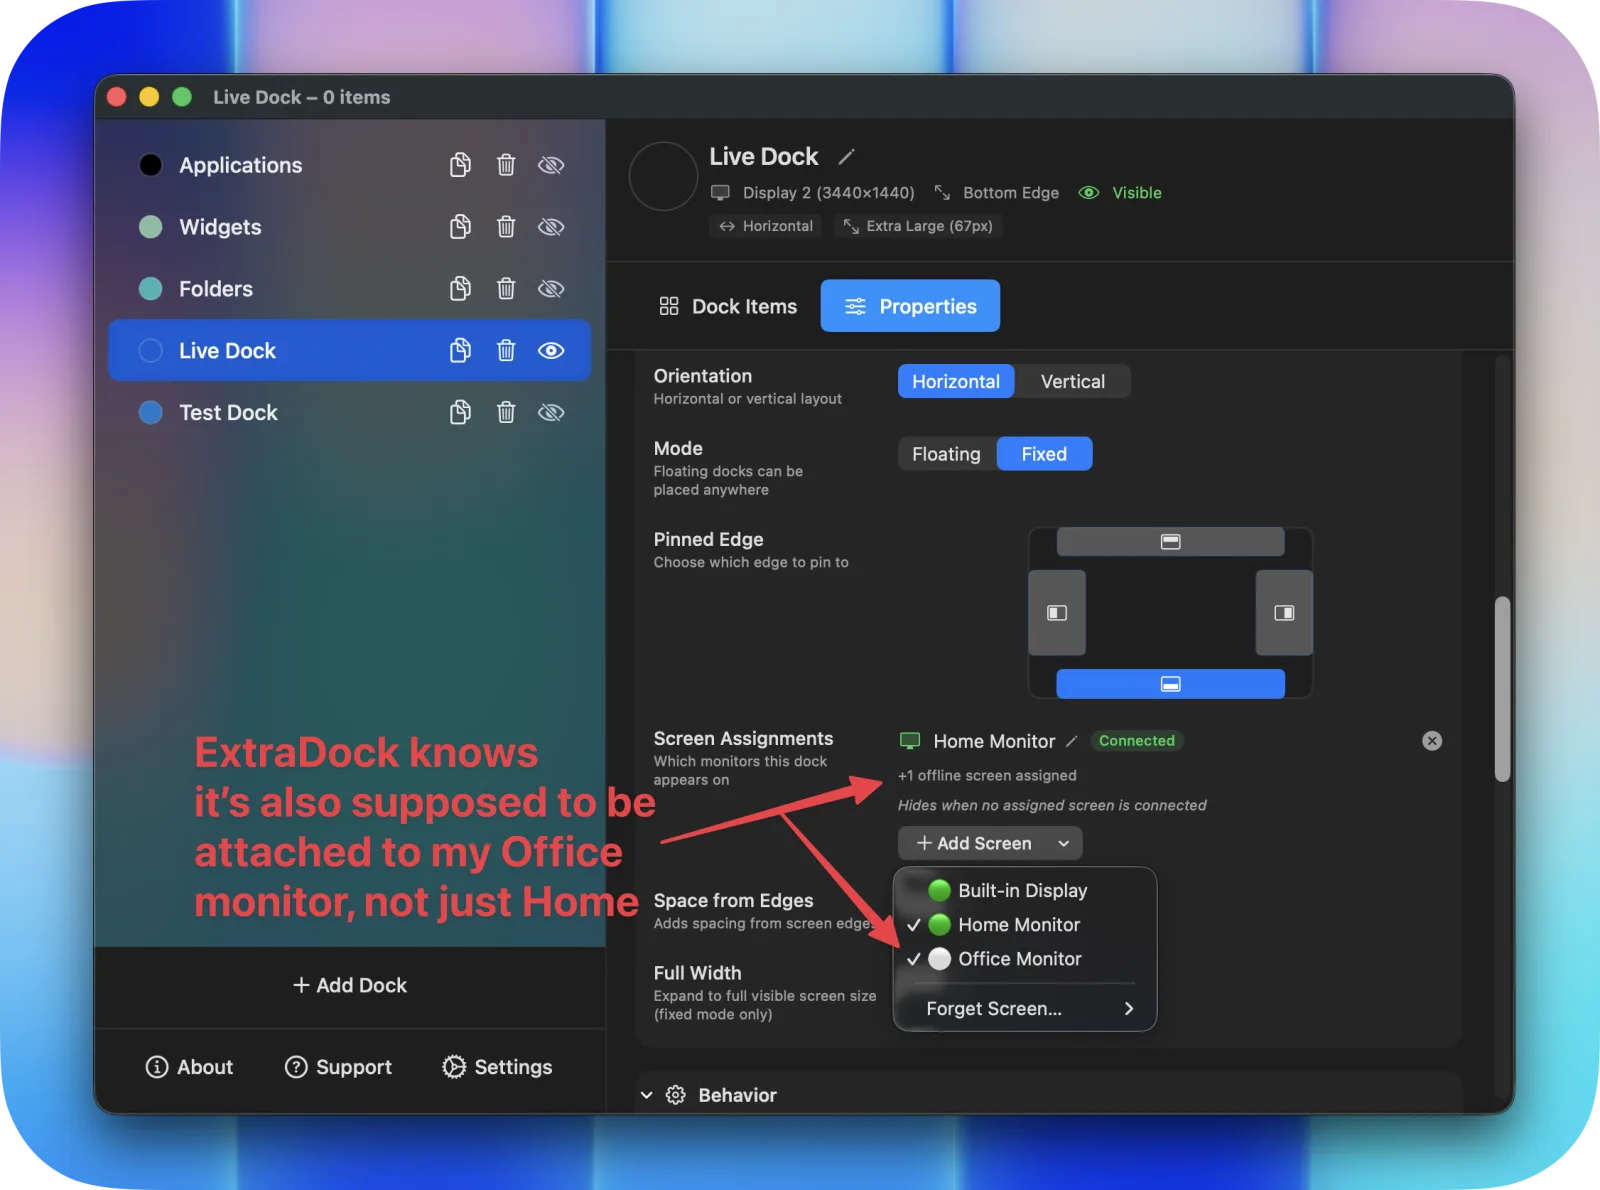Set mode to Fixed
This screenshot has height=1190, width=1600.
(x=1044, y=454)
